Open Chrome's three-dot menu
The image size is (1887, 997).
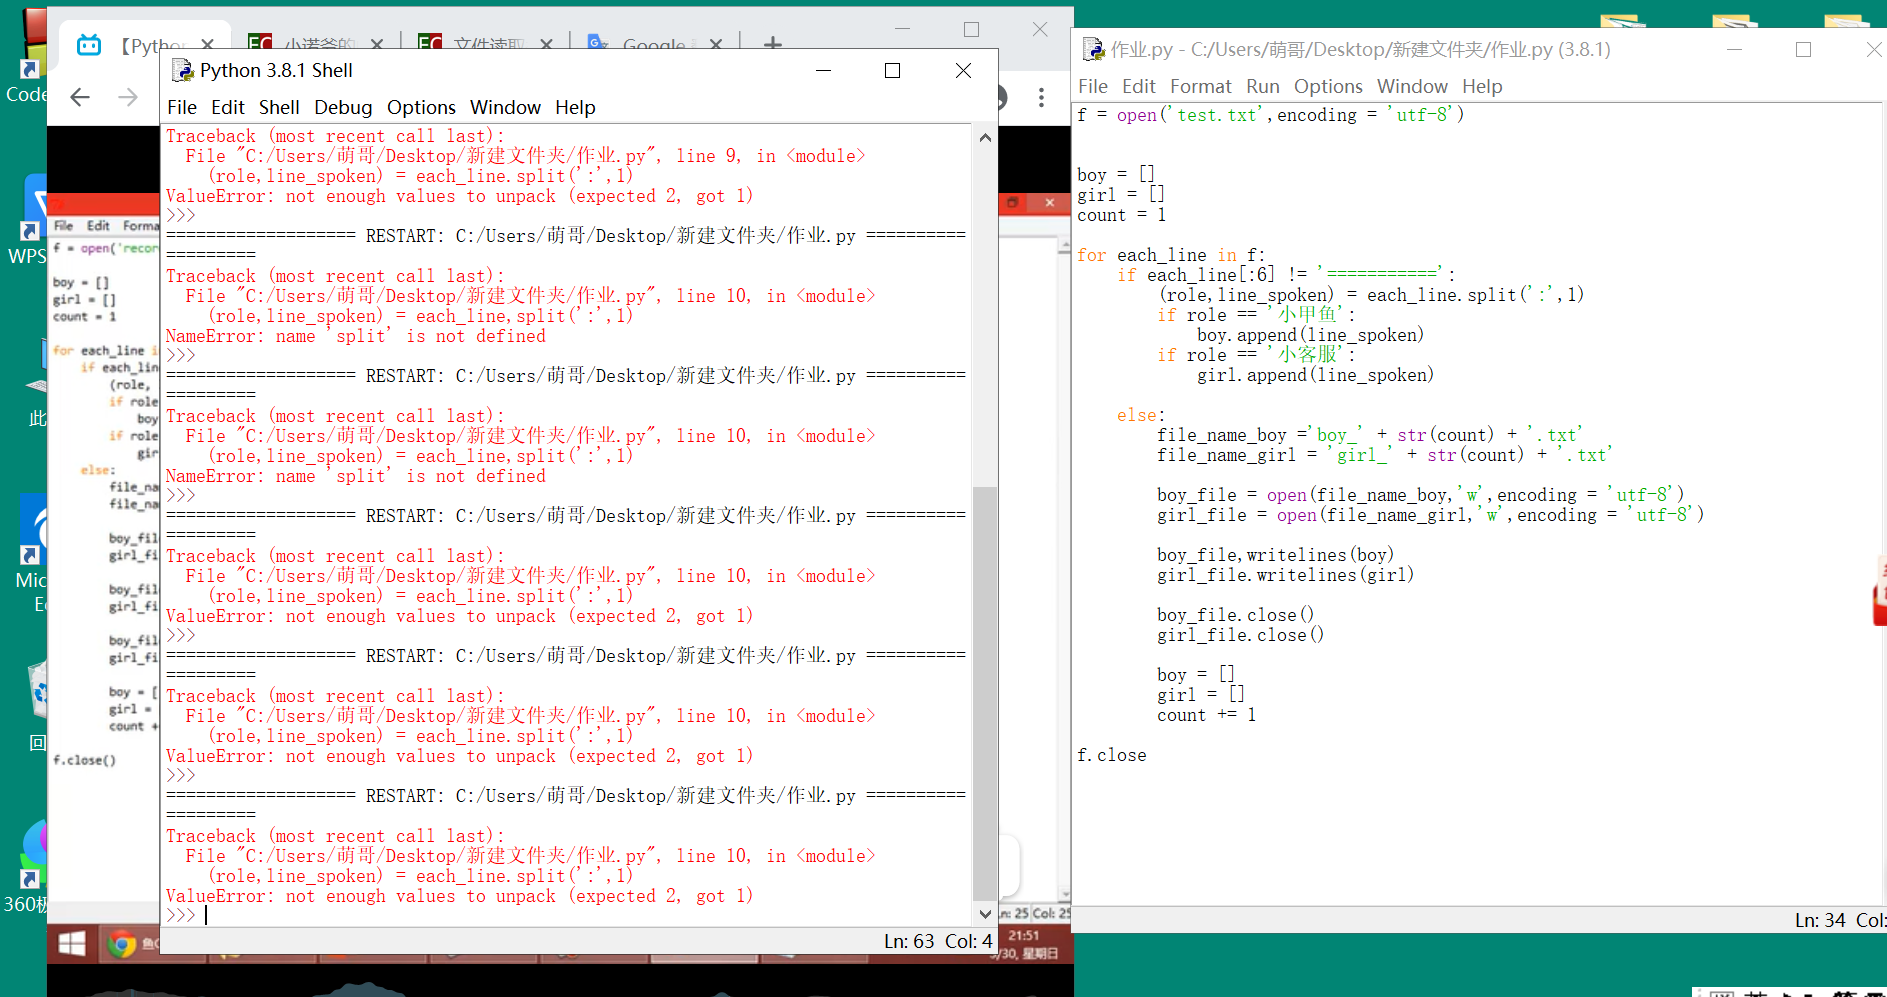coord(1041,97)
